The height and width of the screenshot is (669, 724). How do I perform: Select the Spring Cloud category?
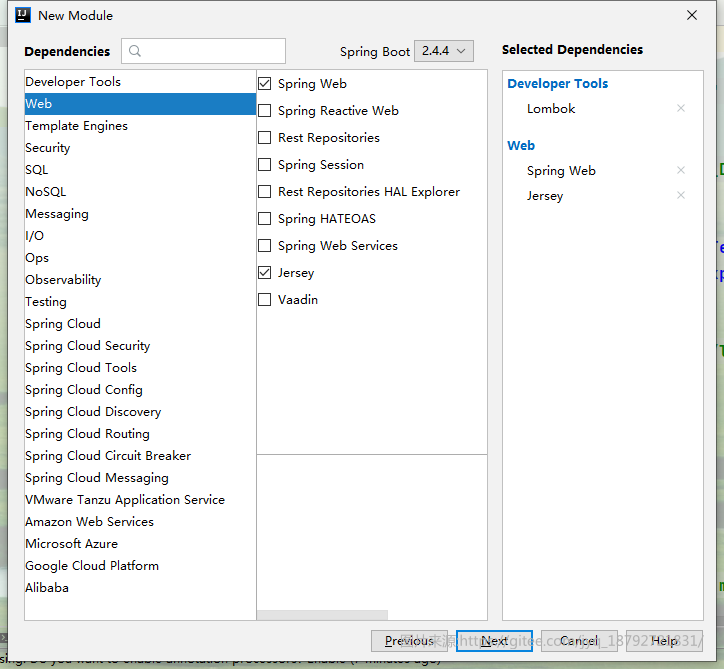click(x=140, y=324)
